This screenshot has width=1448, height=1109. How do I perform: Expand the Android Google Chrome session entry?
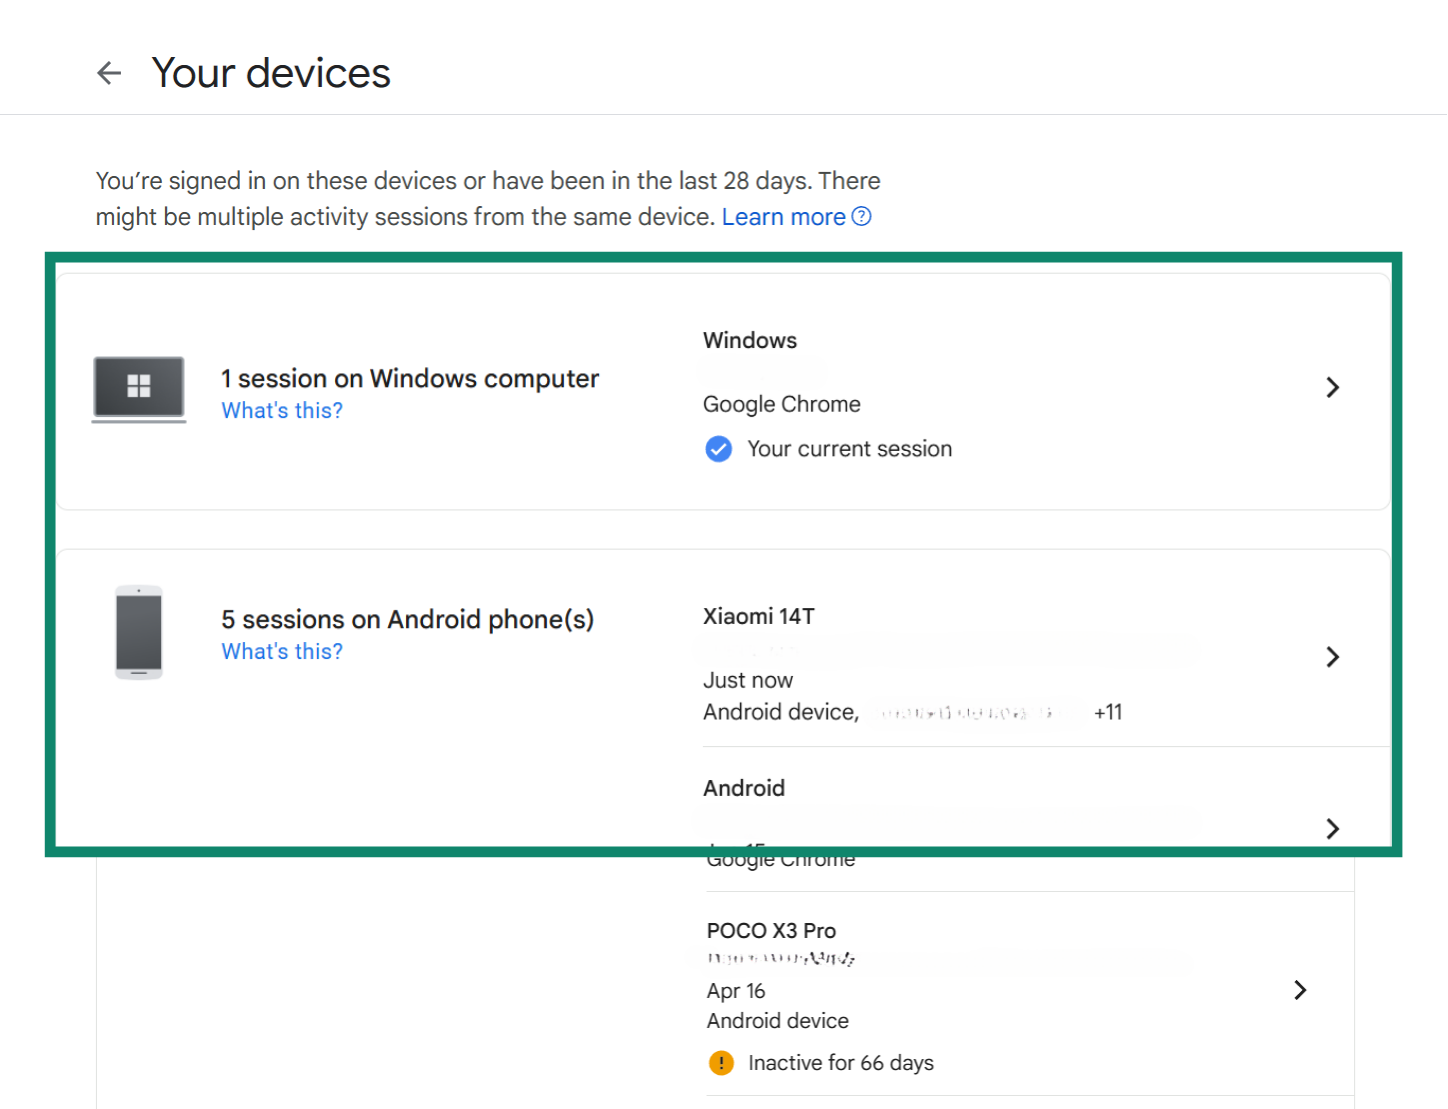[1332, 829]
